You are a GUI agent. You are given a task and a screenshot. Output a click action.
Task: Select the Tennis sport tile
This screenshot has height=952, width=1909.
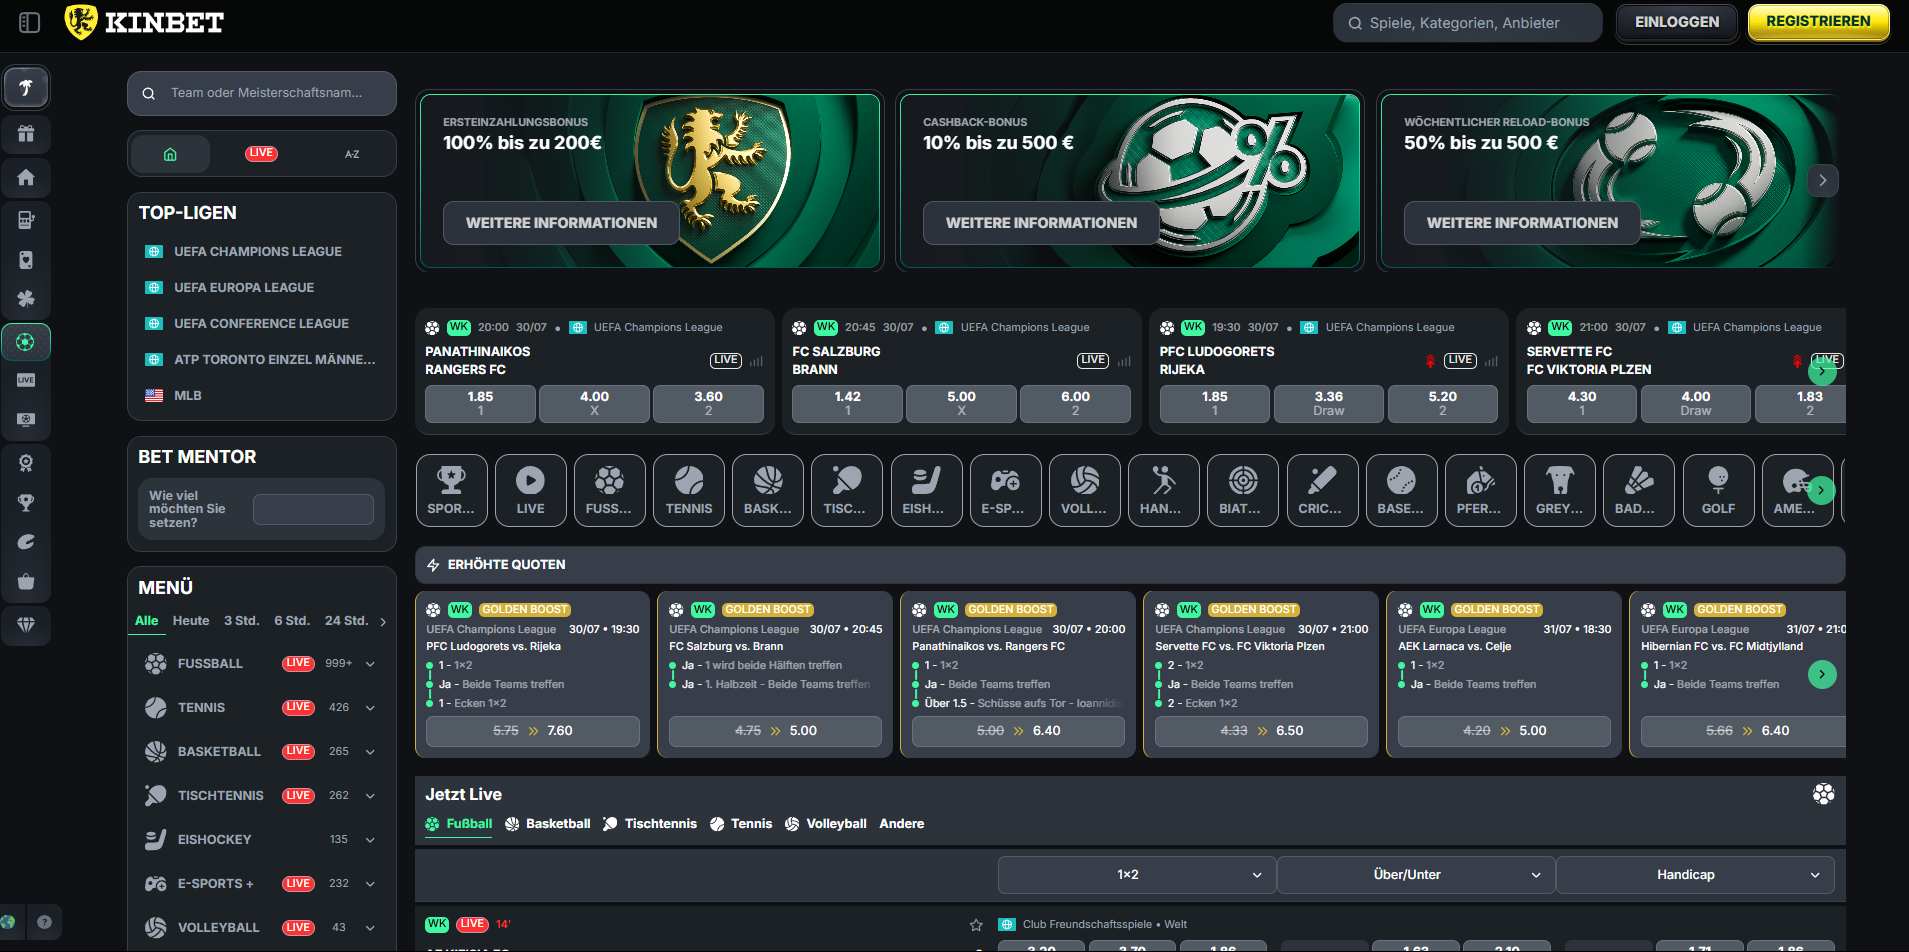pyautogui.click(x=689, y=490)
